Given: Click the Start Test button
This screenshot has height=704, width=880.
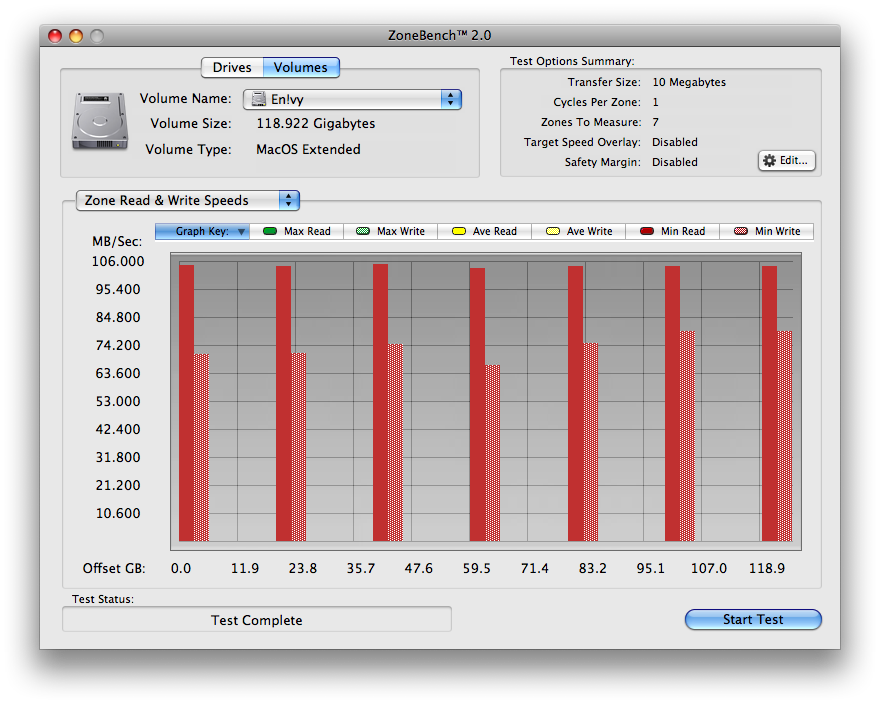Looking at the screenshot, I should click(x=753, y=619).
